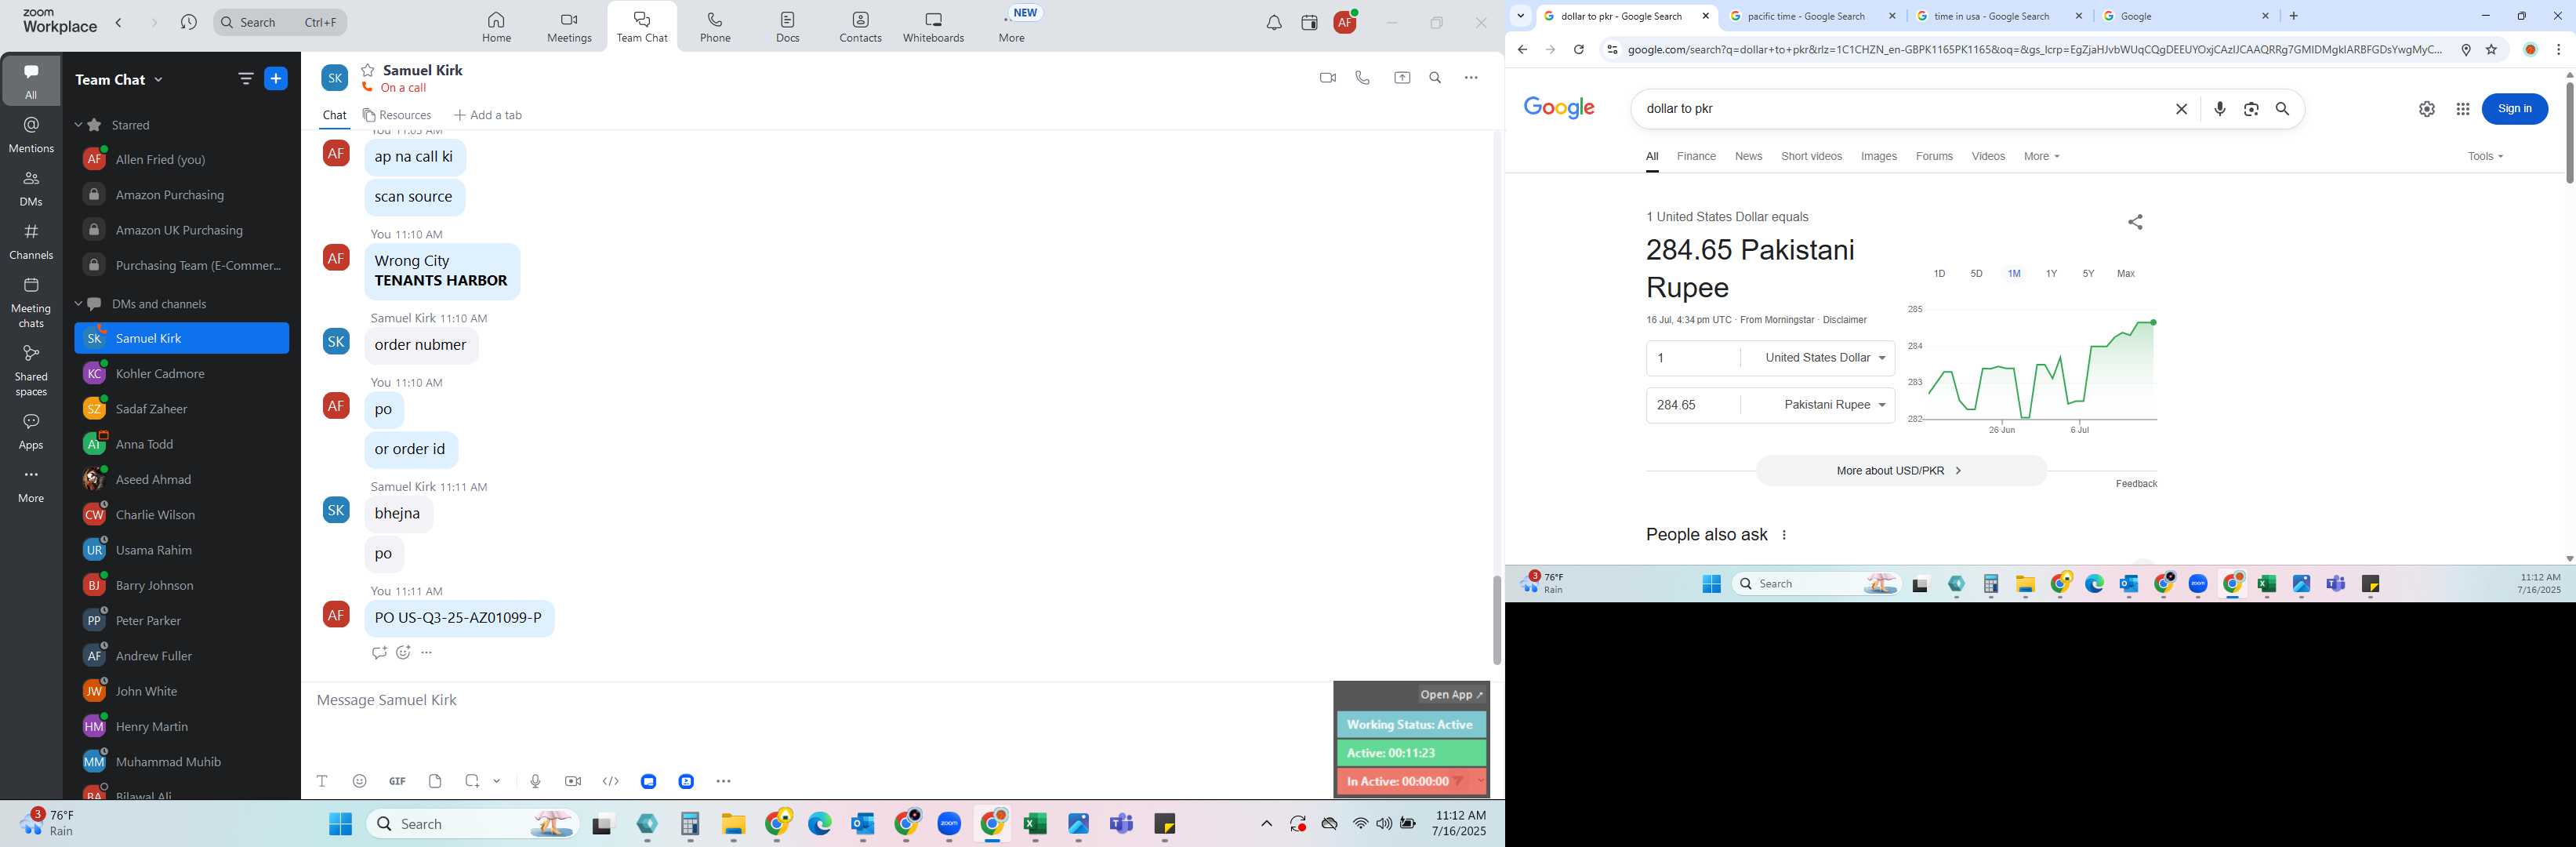Click the Open App button
The image size is (2576, 847).
pos(1452,695)
